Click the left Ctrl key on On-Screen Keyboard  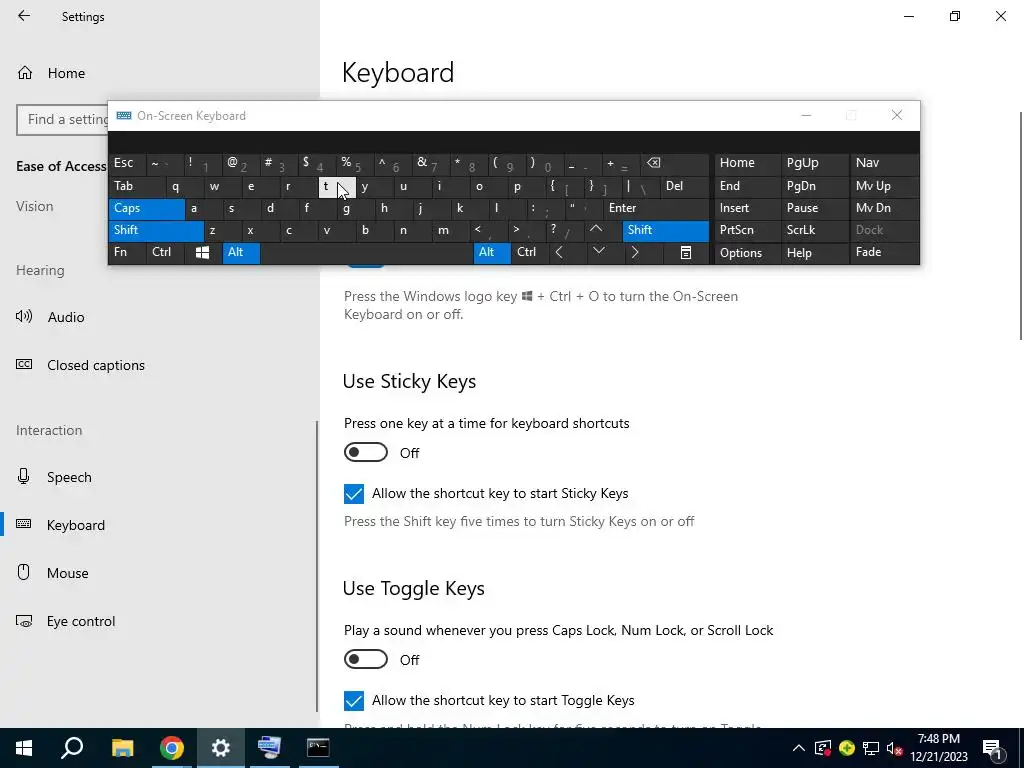[166, 253]
